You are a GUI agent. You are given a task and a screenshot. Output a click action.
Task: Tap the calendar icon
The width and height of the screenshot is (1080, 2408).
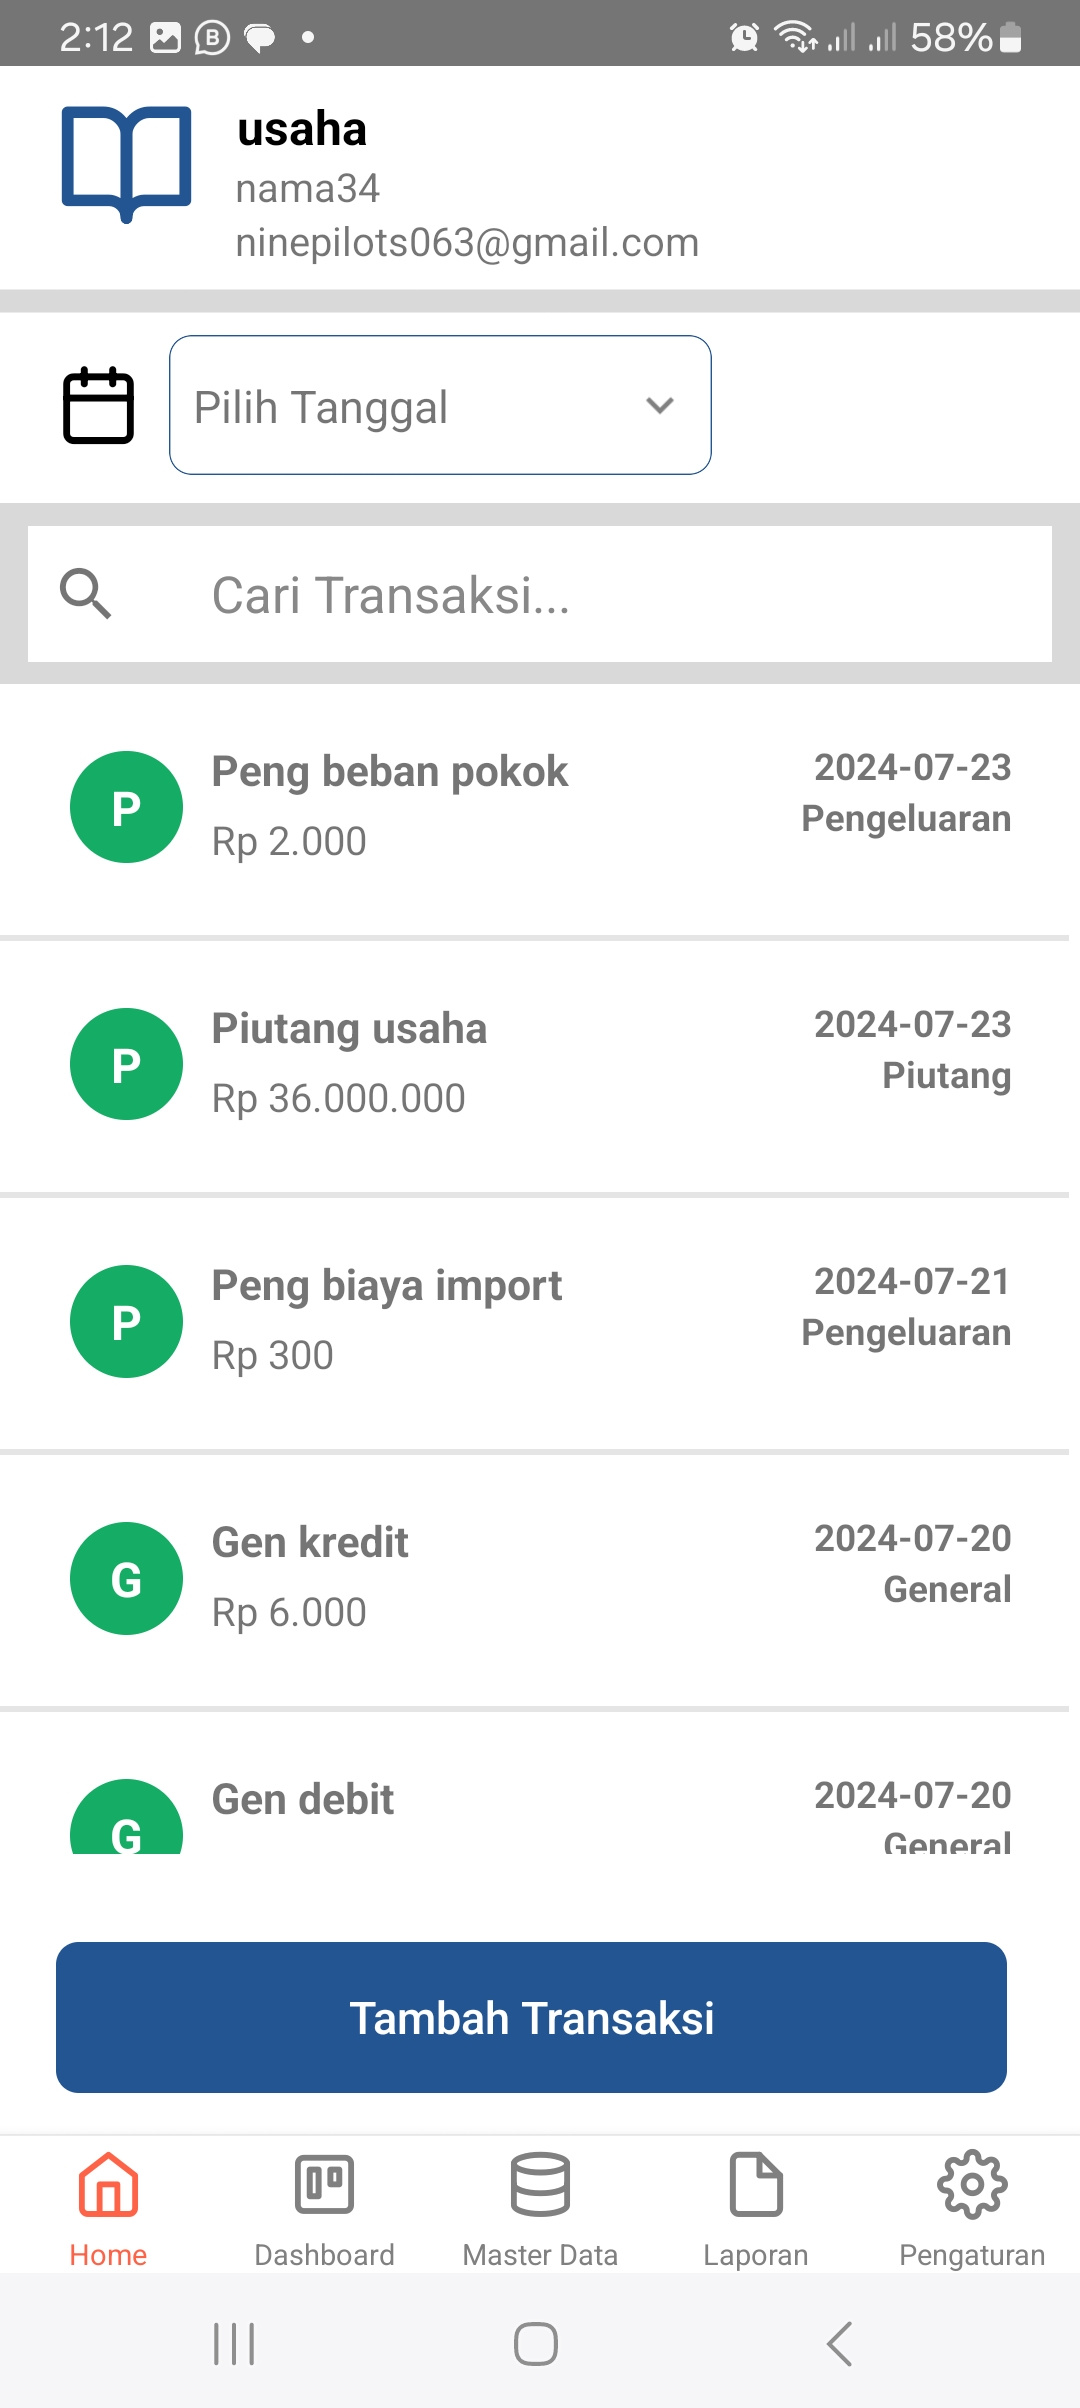[x=98, y=405]
